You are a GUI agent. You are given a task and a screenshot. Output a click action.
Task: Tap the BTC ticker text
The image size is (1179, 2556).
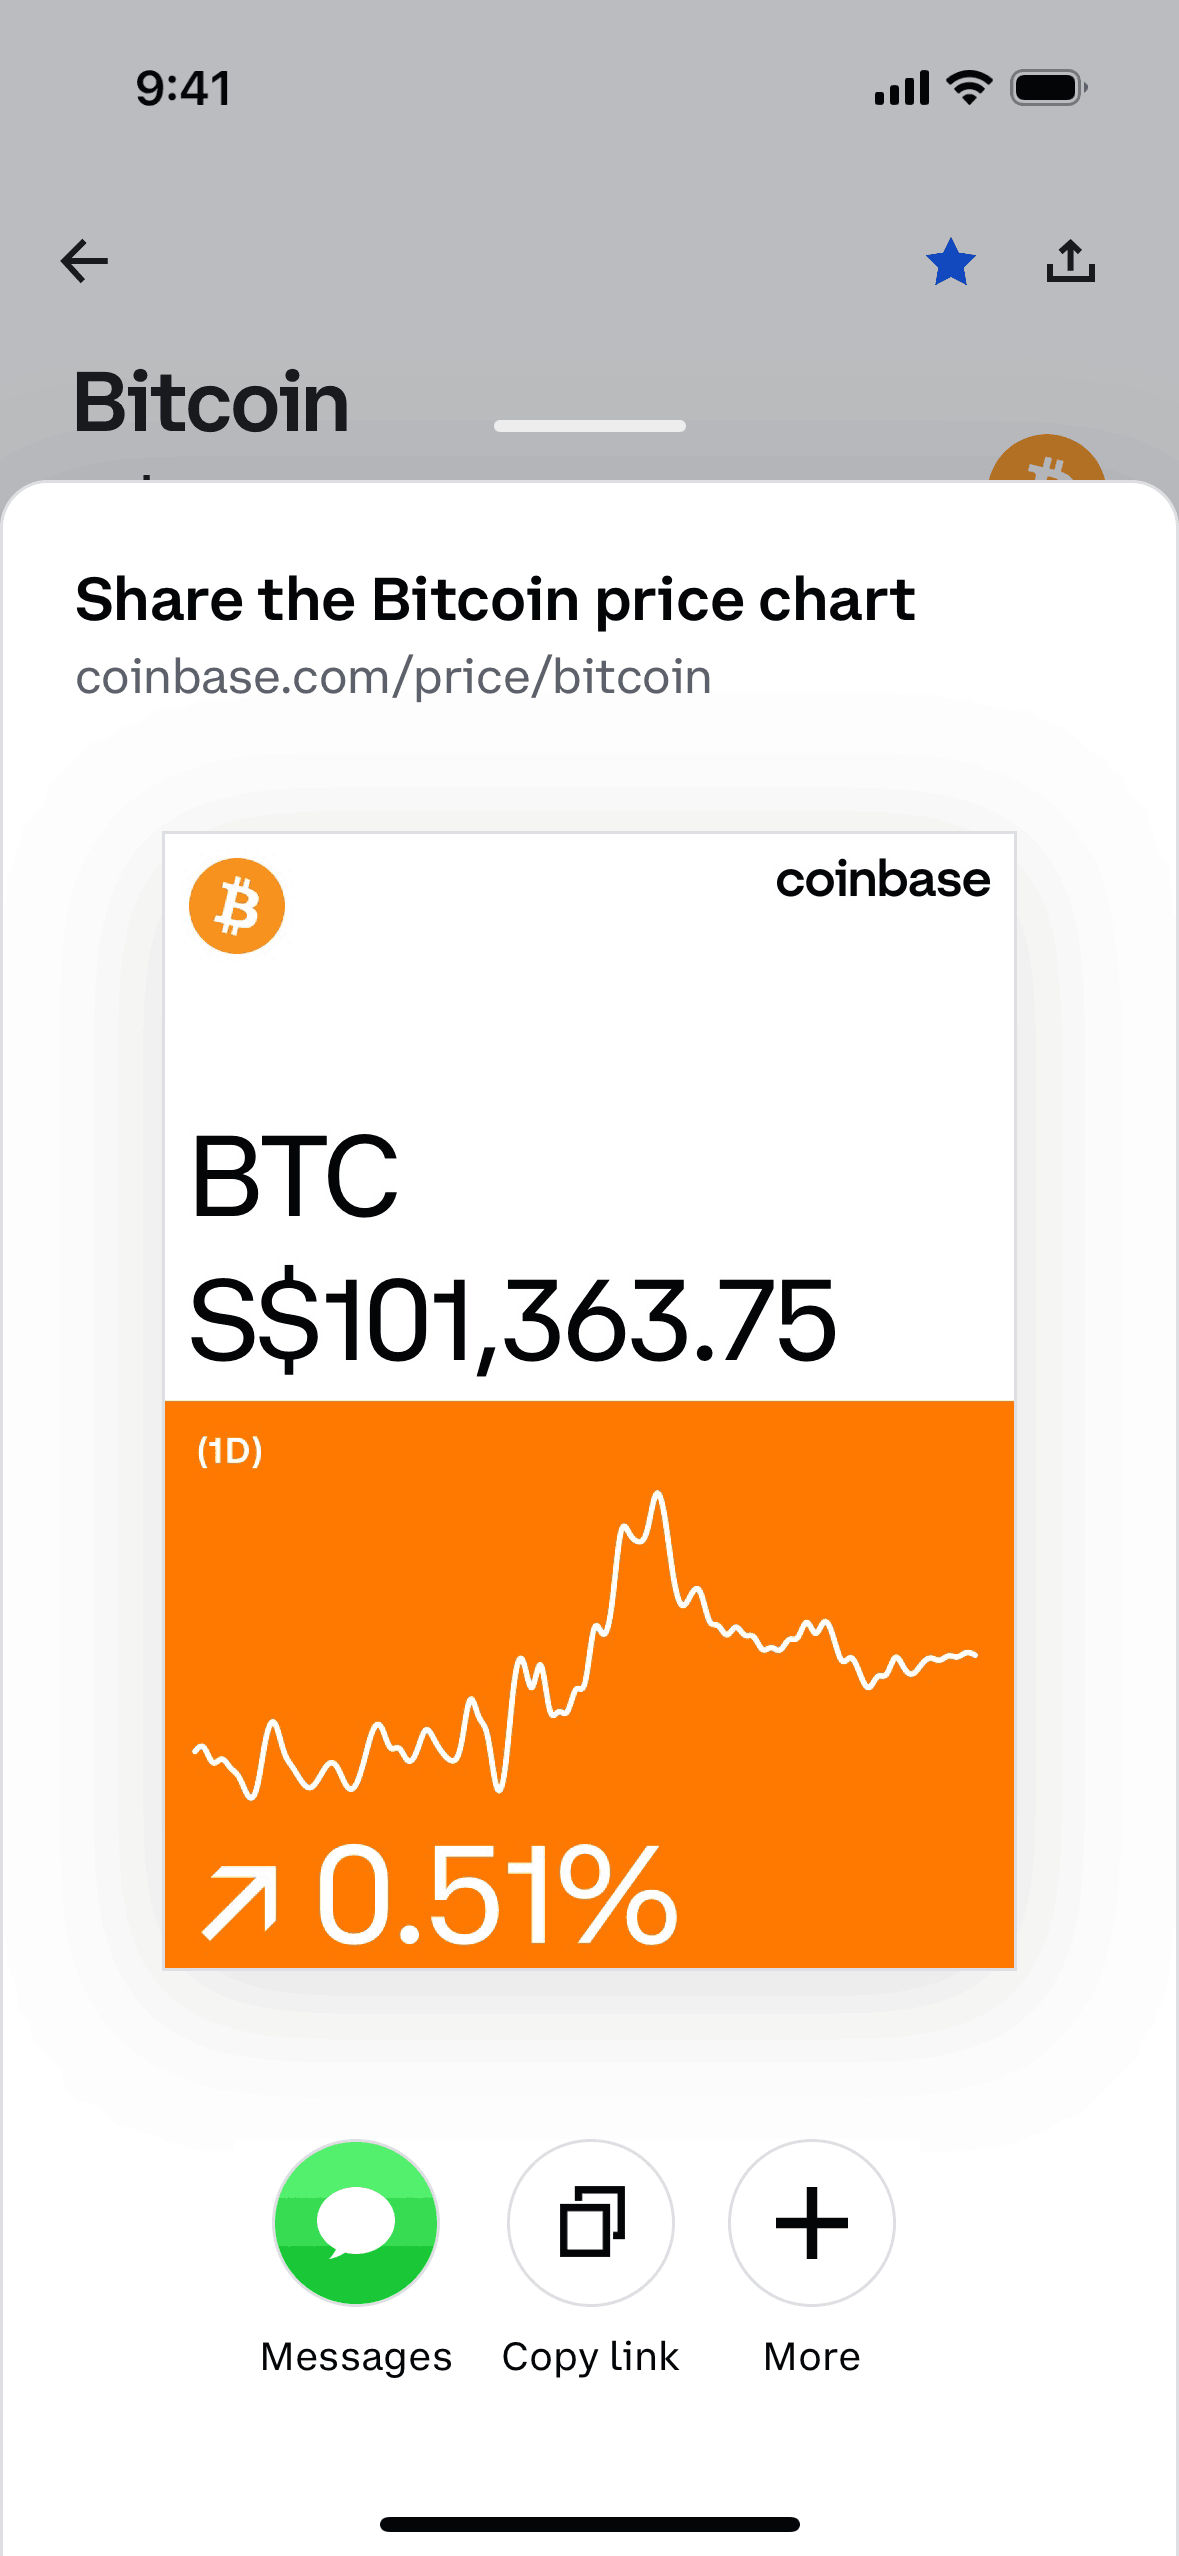pos(295,1177)
